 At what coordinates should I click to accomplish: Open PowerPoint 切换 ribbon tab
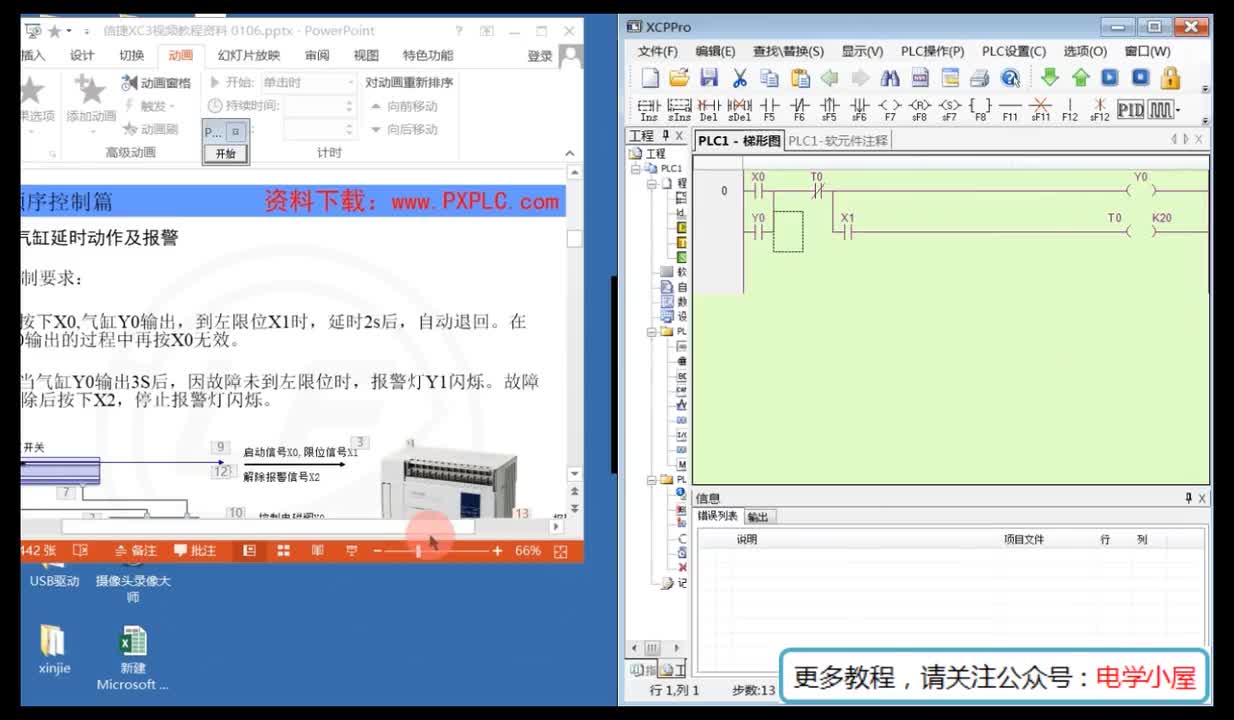coord(132,56)
